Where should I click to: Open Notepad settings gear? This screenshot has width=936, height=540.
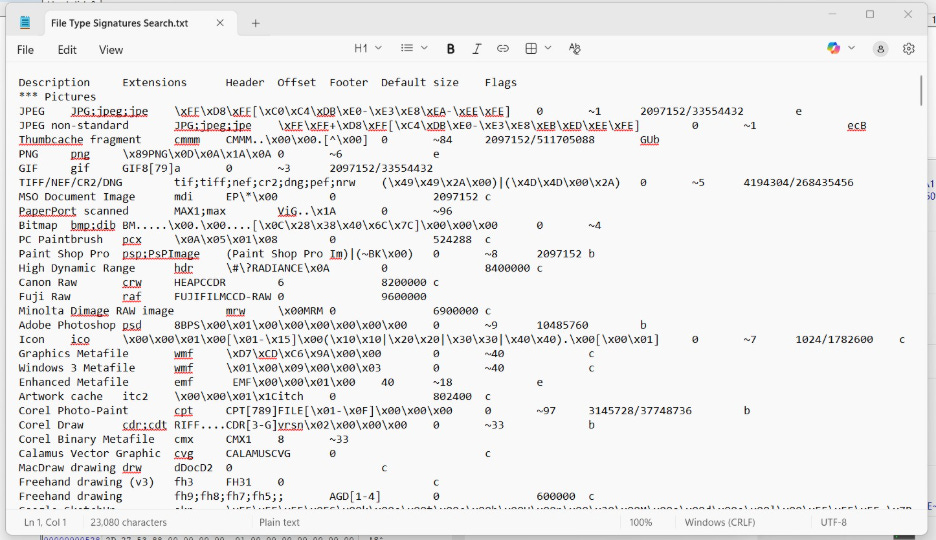pyautogui.click(x=909, y=49)
